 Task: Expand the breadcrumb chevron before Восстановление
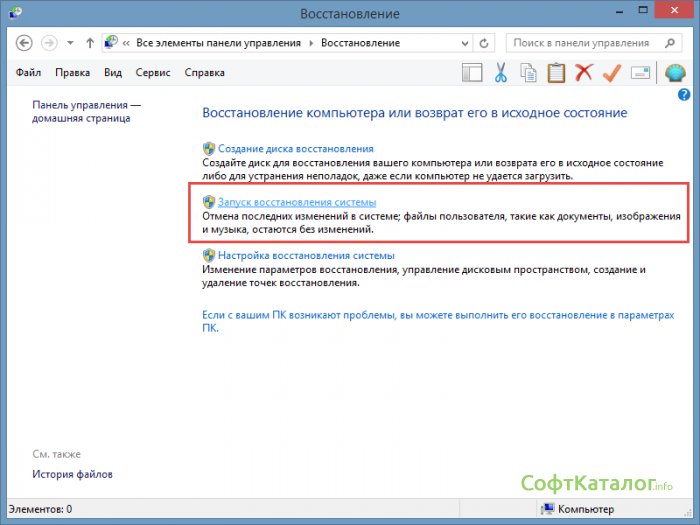311,43
